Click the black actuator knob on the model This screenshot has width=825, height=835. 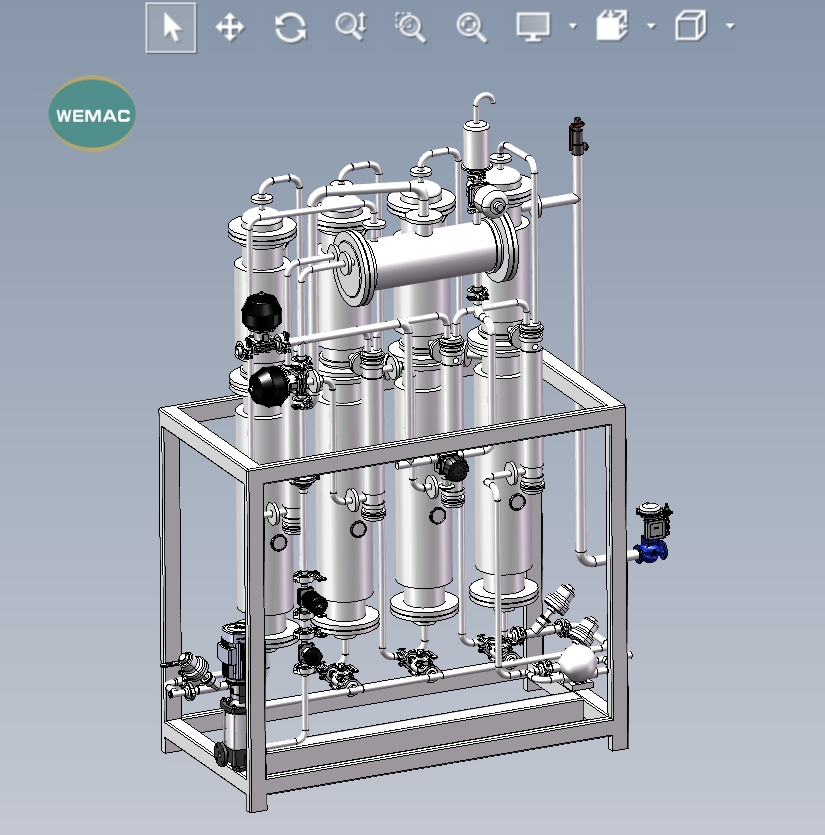(x=263, y=308)
